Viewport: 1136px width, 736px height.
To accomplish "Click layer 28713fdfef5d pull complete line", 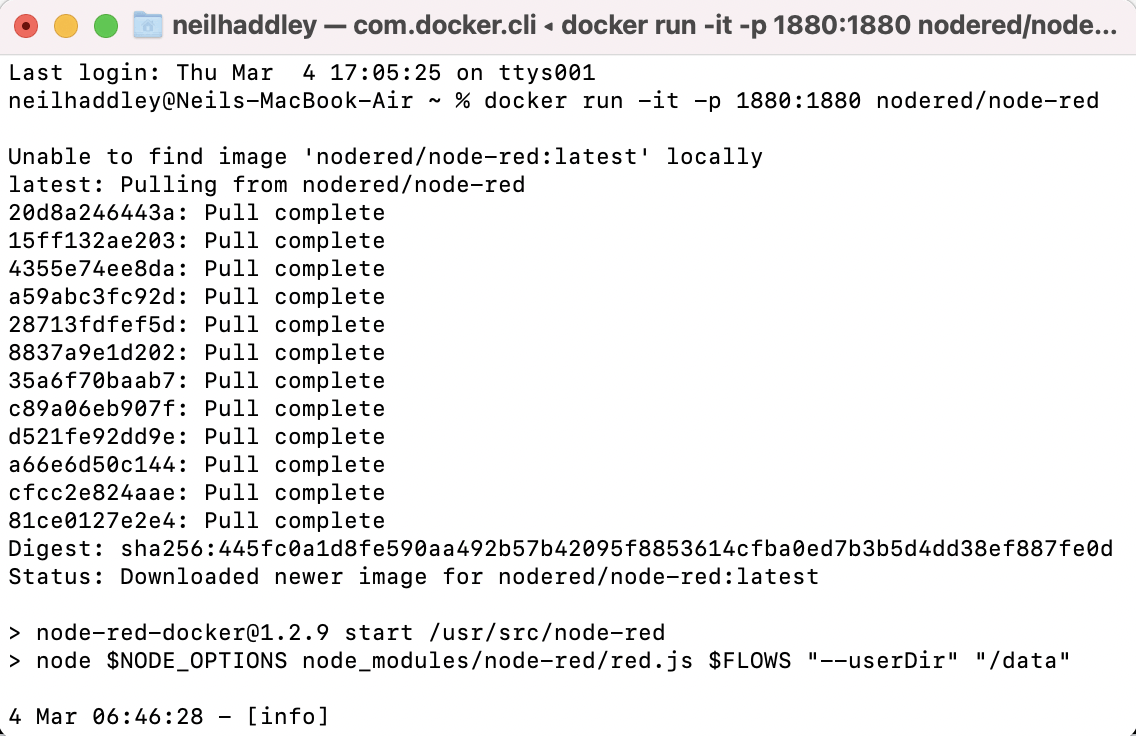I will click(x=196, y=325).
